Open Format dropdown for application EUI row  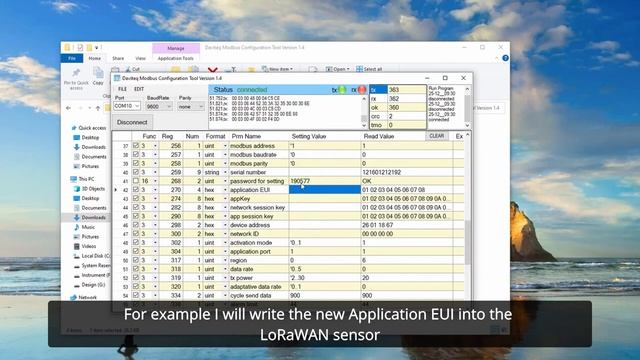click(225, 190)
